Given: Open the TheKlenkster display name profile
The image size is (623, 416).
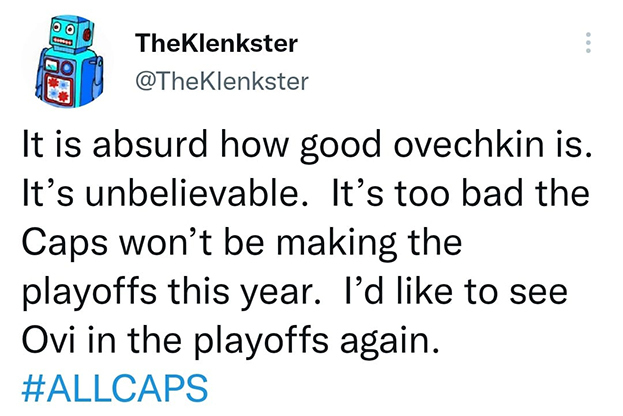Looking at the screenshot, I should coord(214,44).
